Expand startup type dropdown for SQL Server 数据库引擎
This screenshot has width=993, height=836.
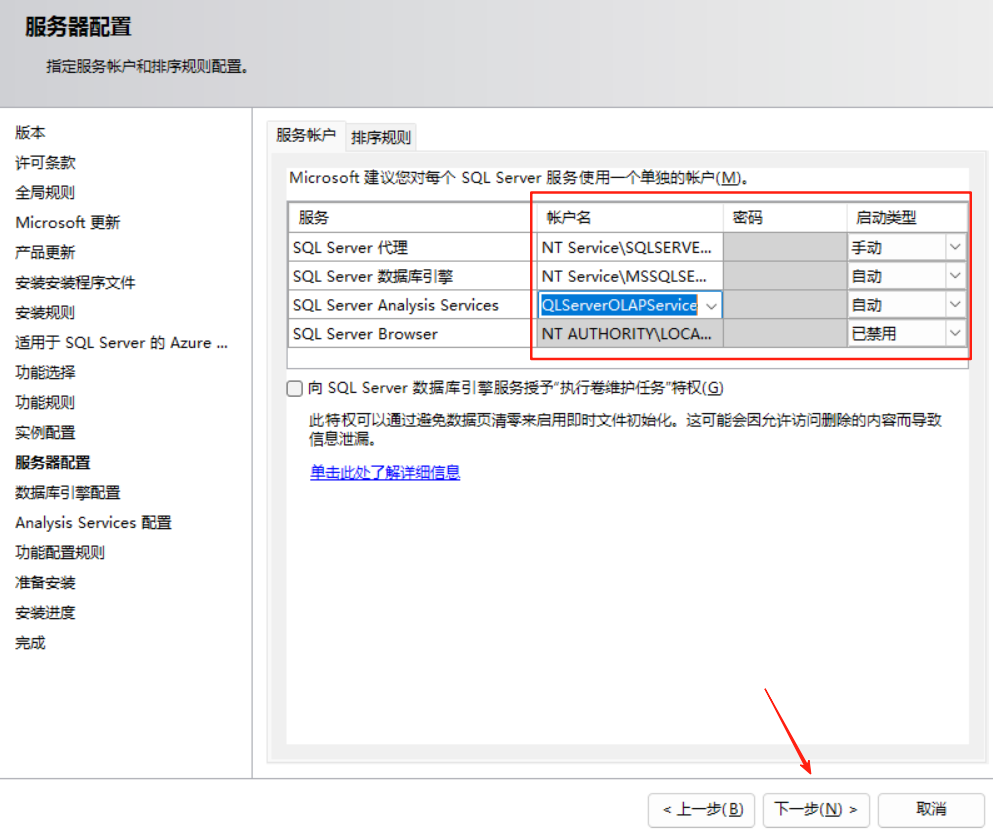click(955, 276)
